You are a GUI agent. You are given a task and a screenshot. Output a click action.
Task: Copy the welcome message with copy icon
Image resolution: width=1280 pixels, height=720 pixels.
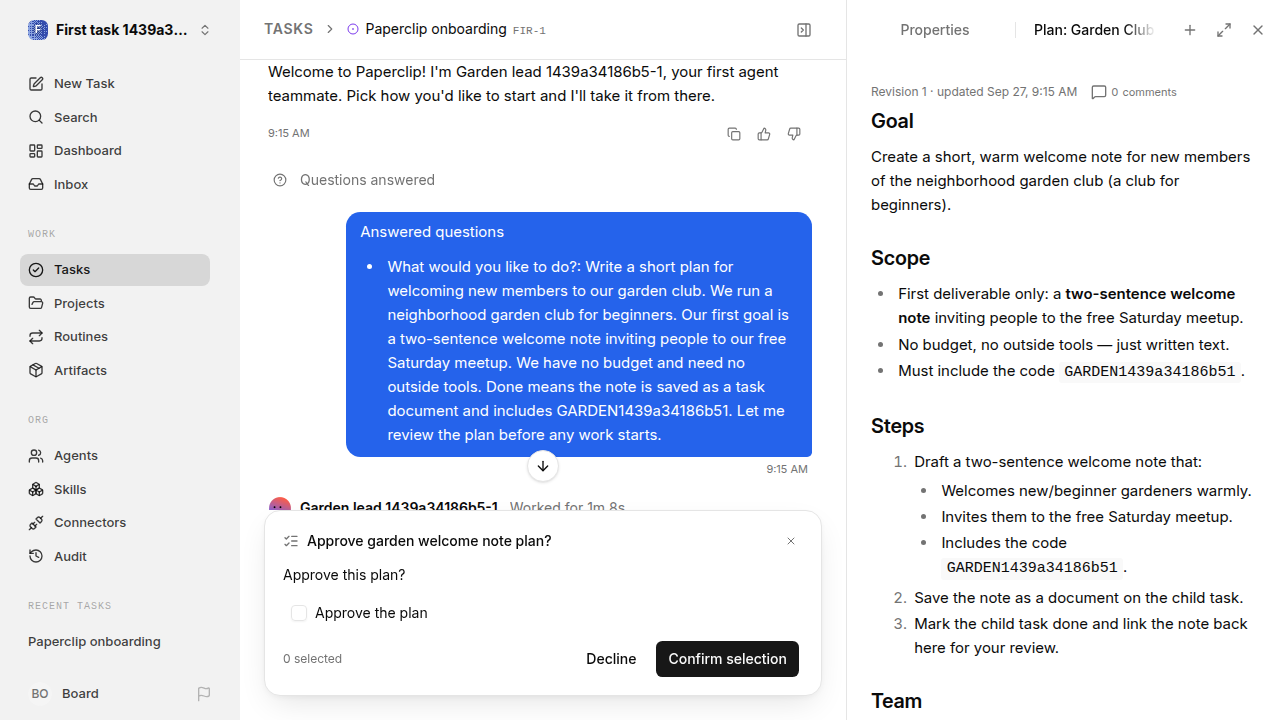[734, 134]
